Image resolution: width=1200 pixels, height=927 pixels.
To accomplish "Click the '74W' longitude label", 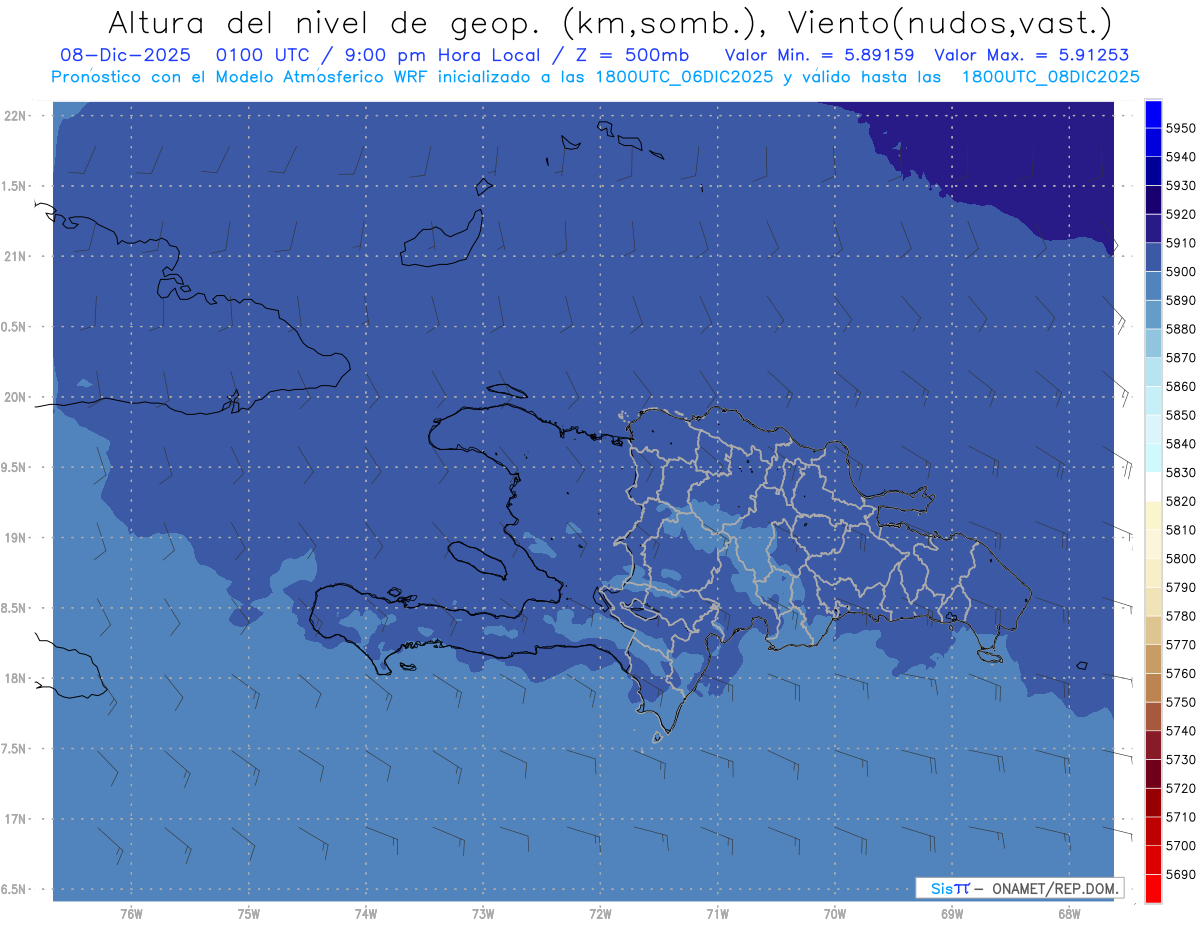I will (x=366, y=914).
